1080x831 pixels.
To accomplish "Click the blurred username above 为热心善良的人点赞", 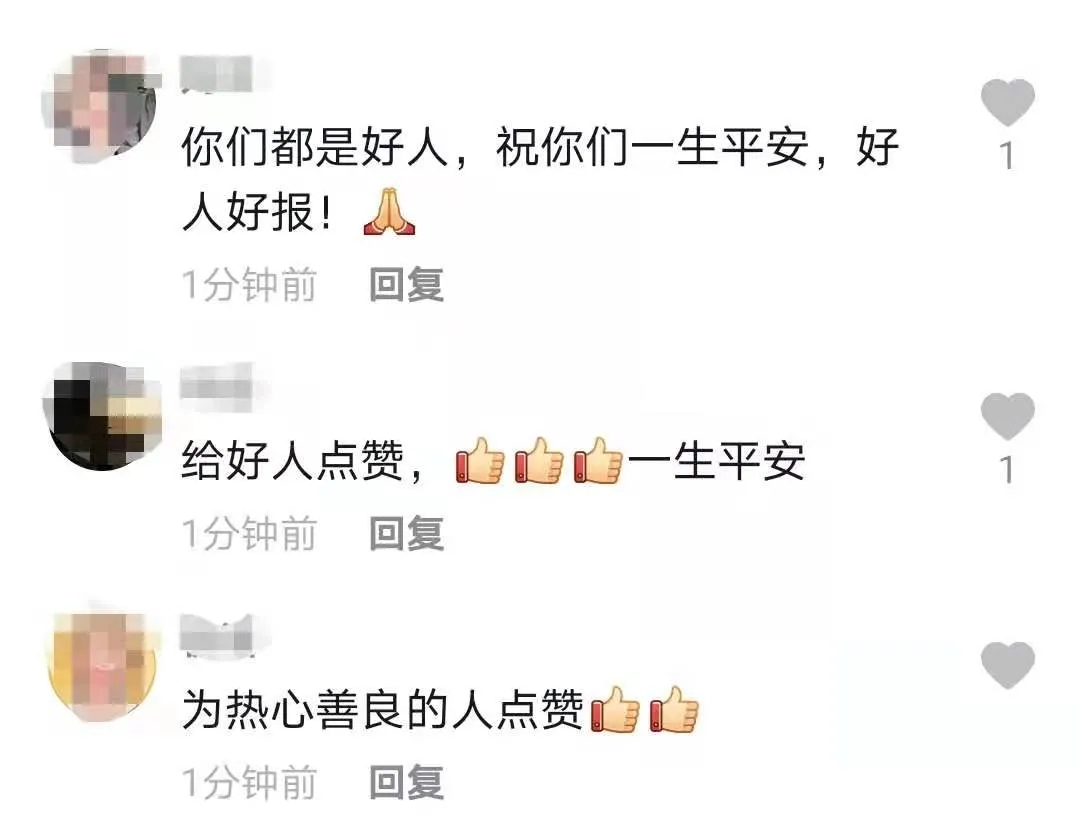I will (x=217, y=634).
